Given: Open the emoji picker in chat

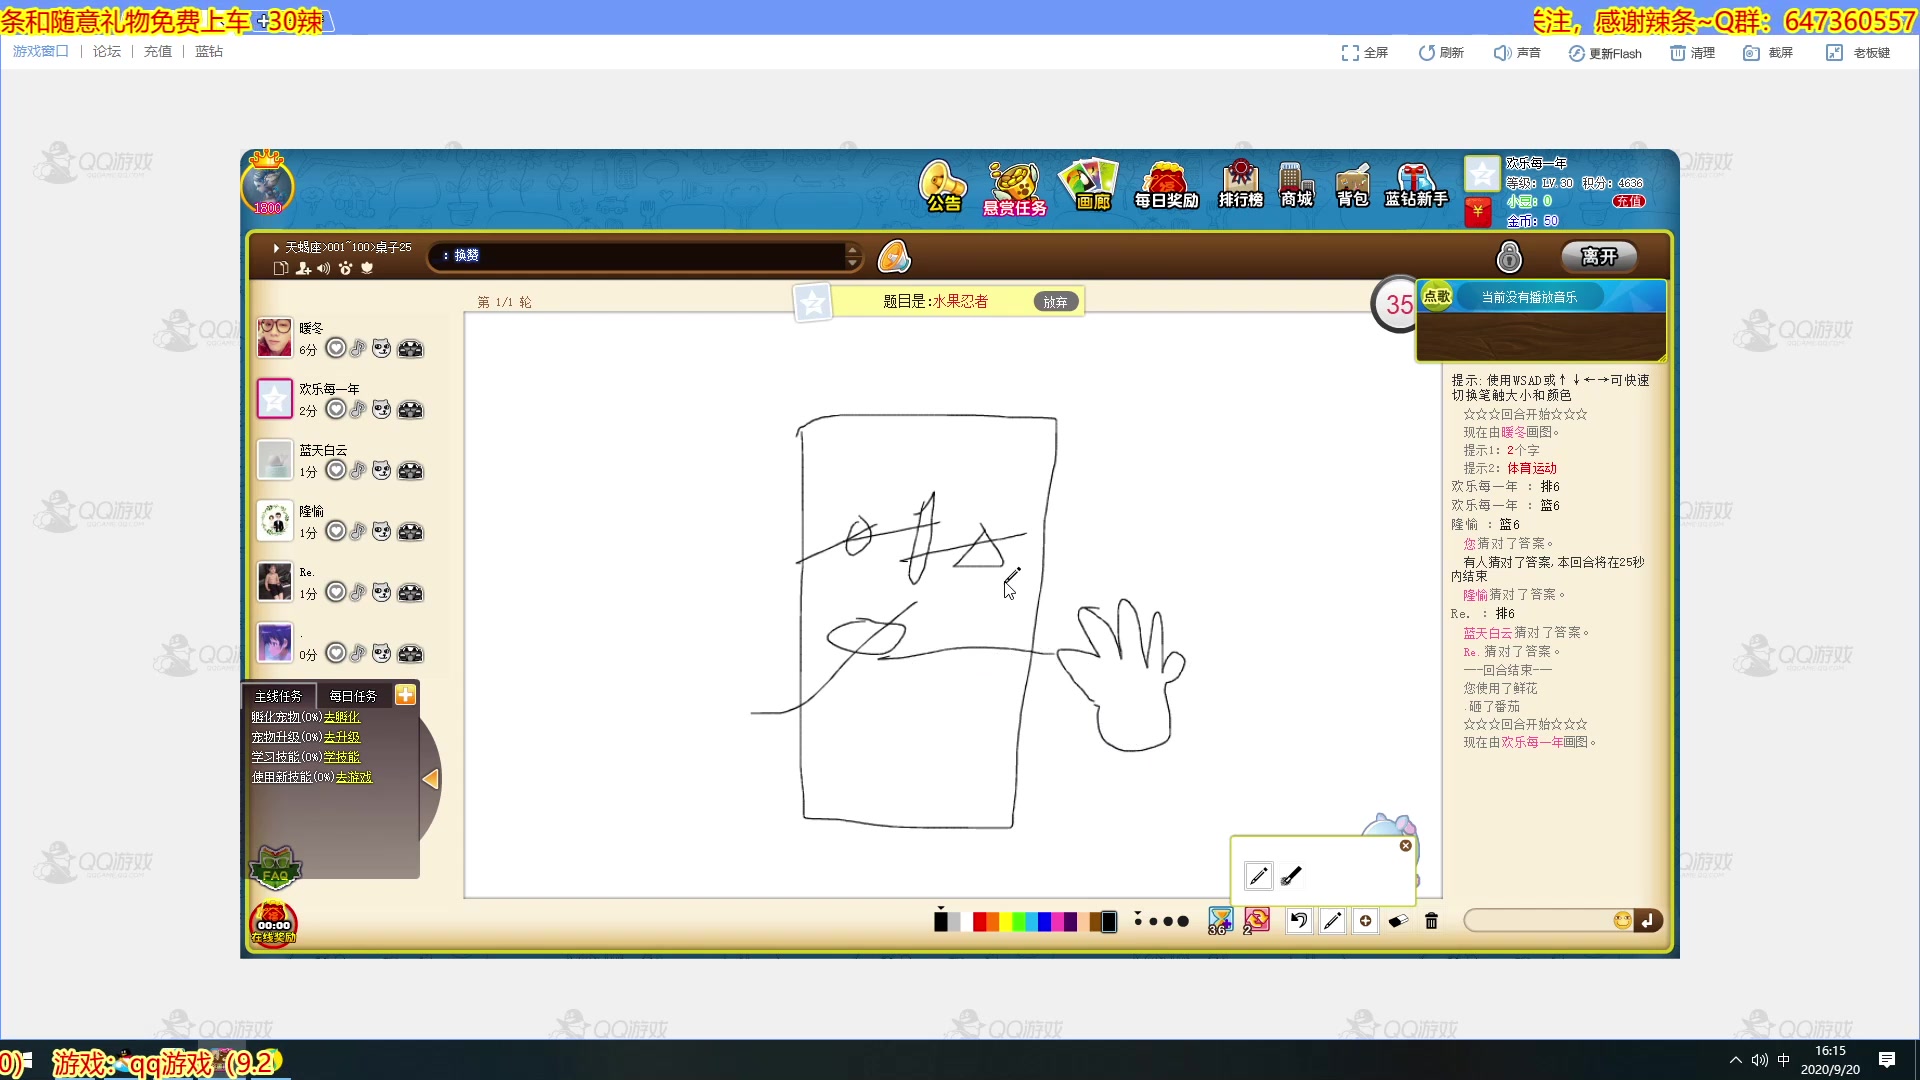Looking at the screenshot, I should pyautogui.click(x=1622, y=920).
